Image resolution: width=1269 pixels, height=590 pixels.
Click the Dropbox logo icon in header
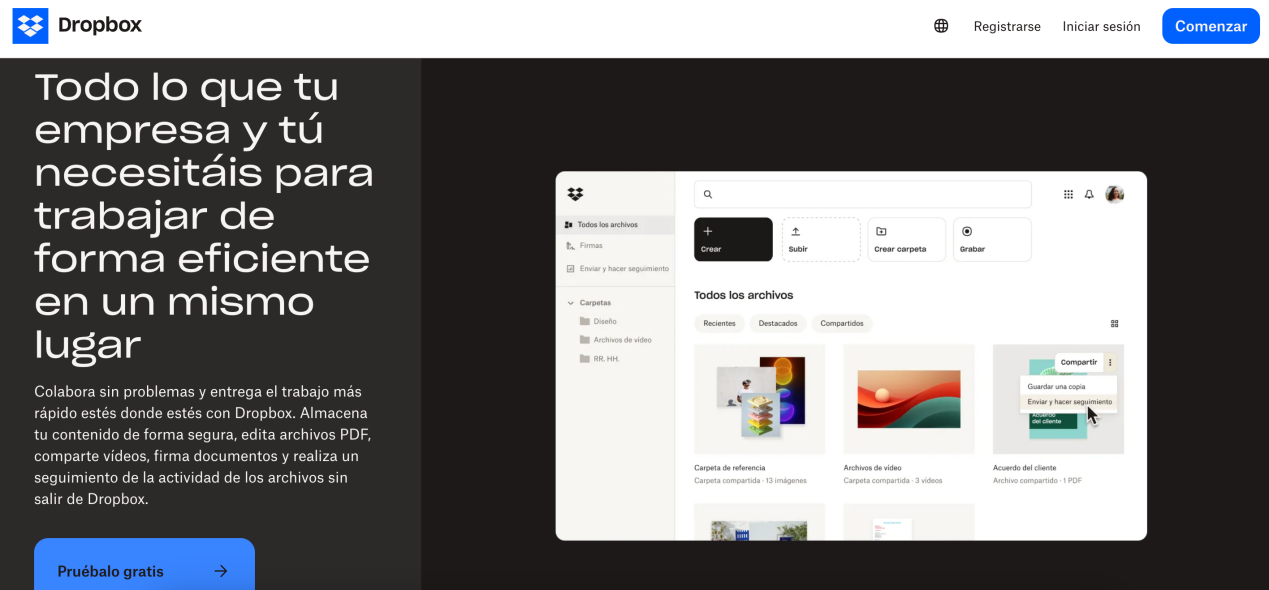coord(30,26)
